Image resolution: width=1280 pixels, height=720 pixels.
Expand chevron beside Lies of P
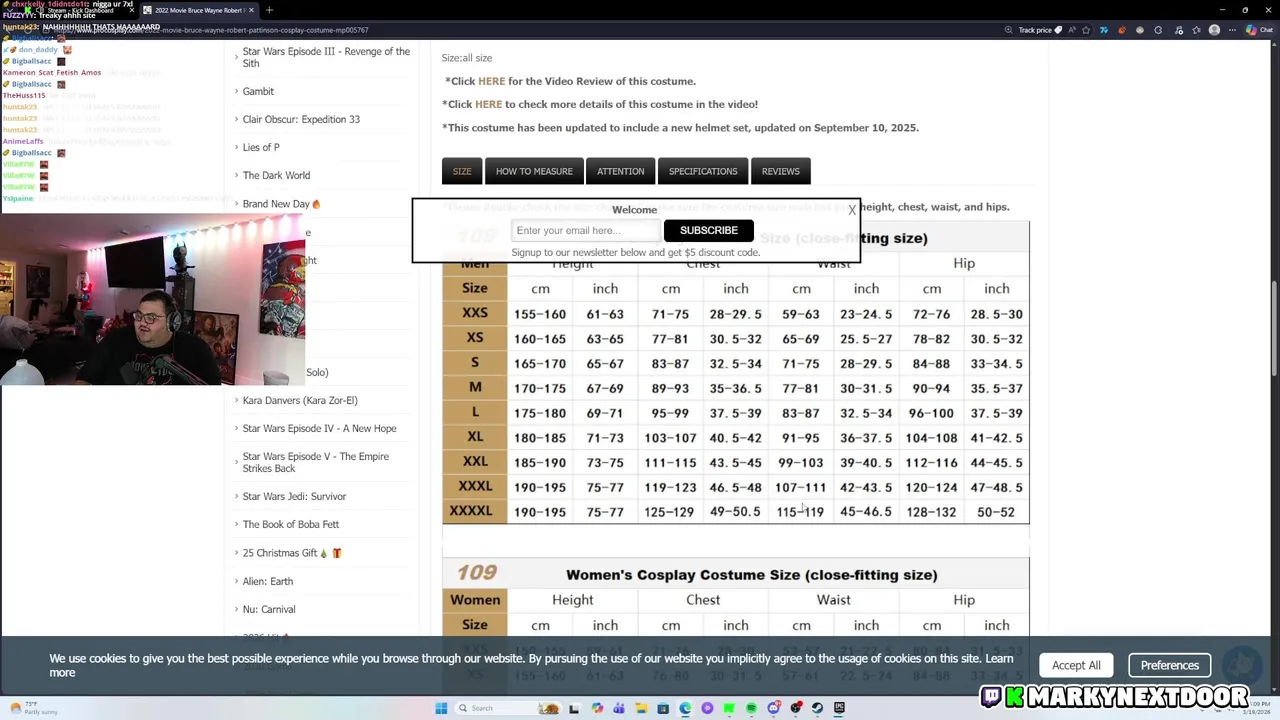[236, 147]
